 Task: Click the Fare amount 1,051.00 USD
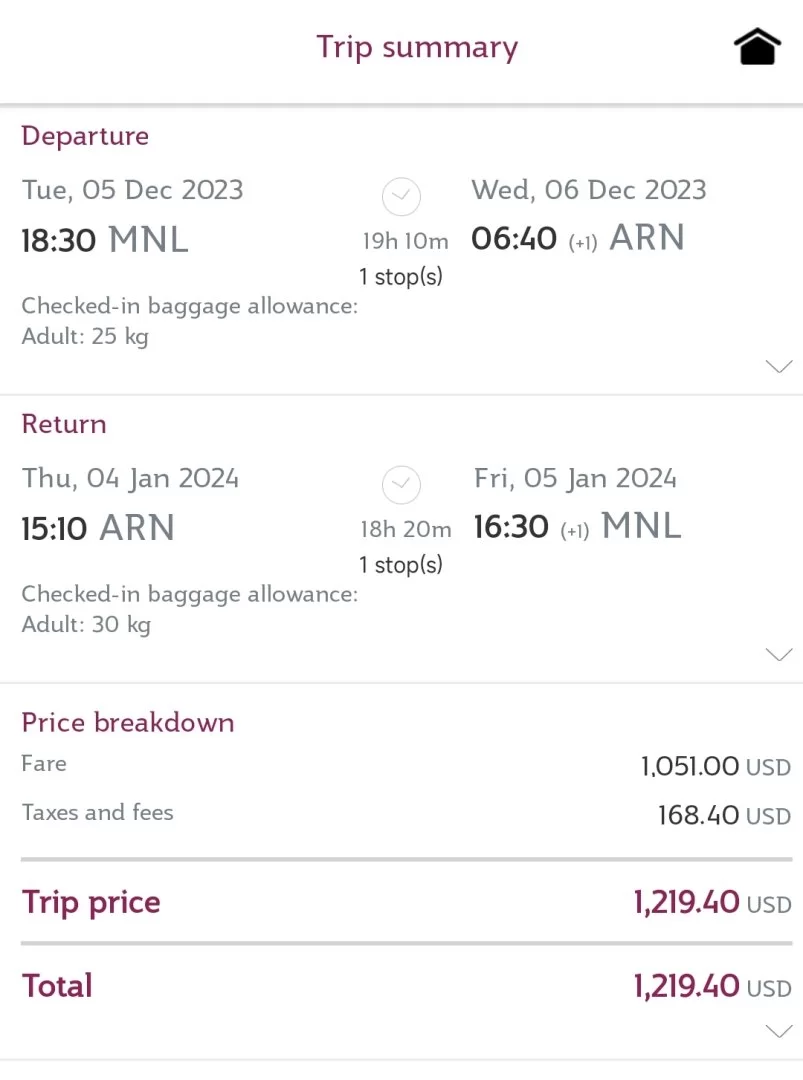pos(716,767)
